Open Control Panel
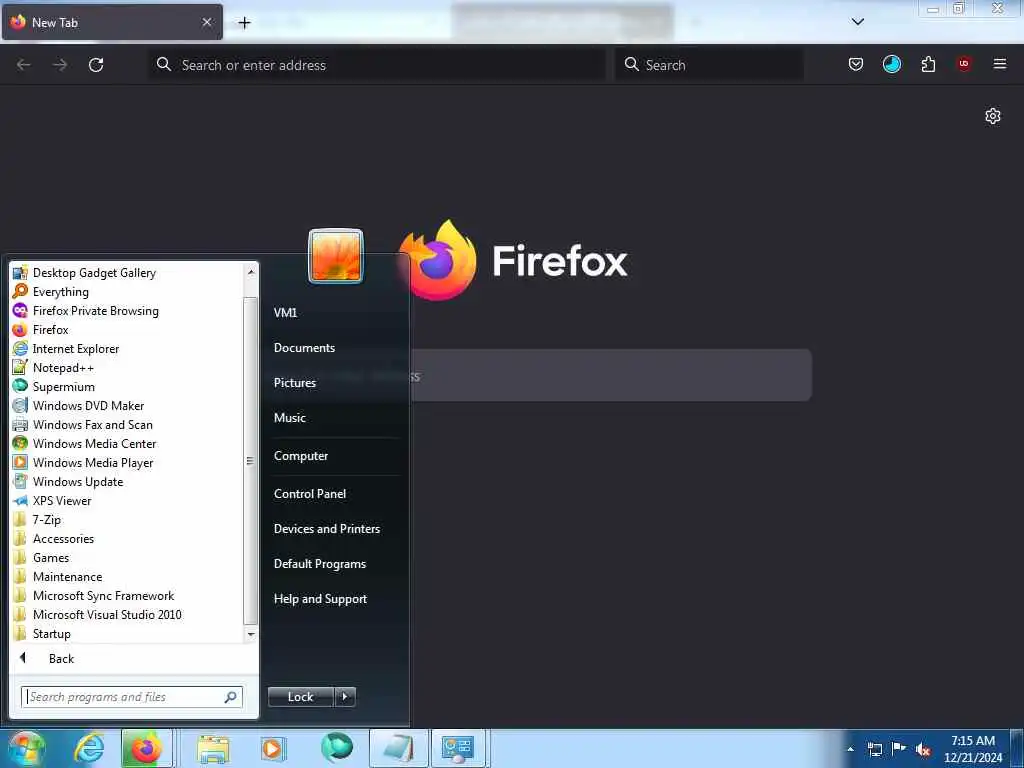 [310, 494]
